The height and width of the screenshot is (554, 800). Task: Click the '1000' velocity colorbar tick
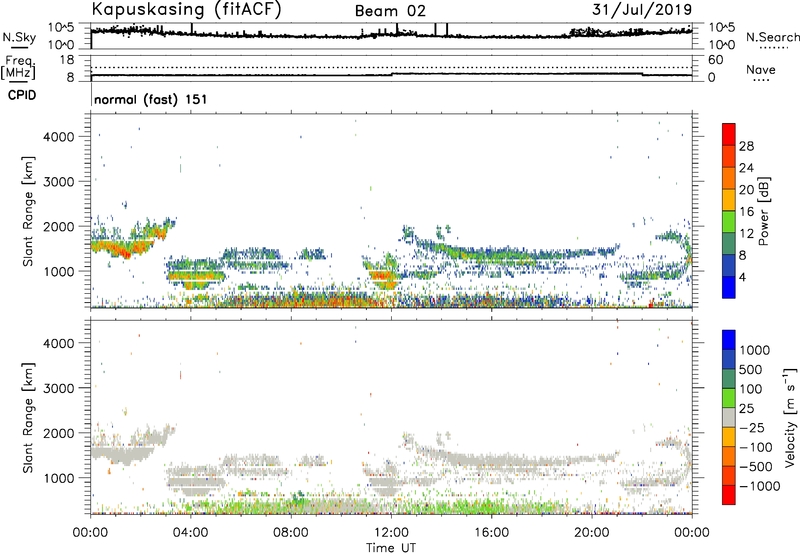[x=754, y=350]
